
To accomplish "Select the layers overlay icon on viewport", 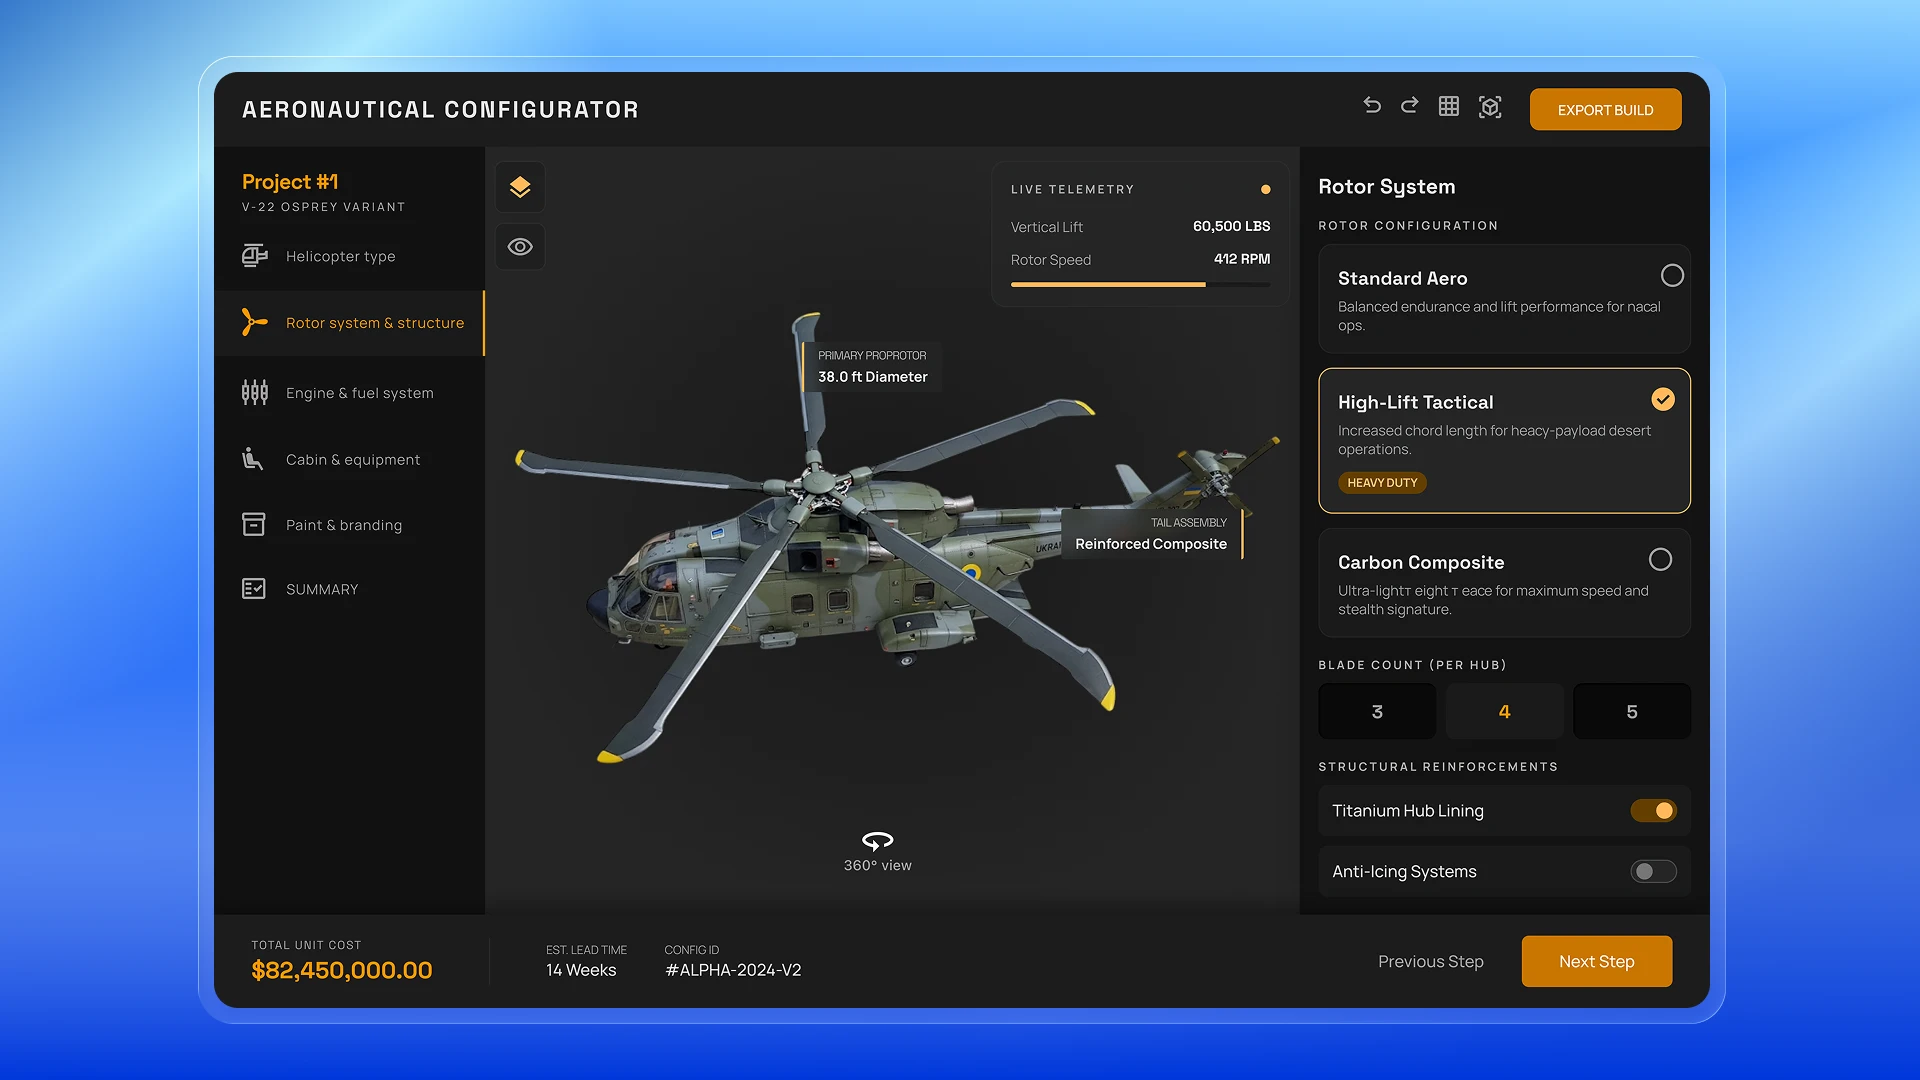I will tap(520, 186).
